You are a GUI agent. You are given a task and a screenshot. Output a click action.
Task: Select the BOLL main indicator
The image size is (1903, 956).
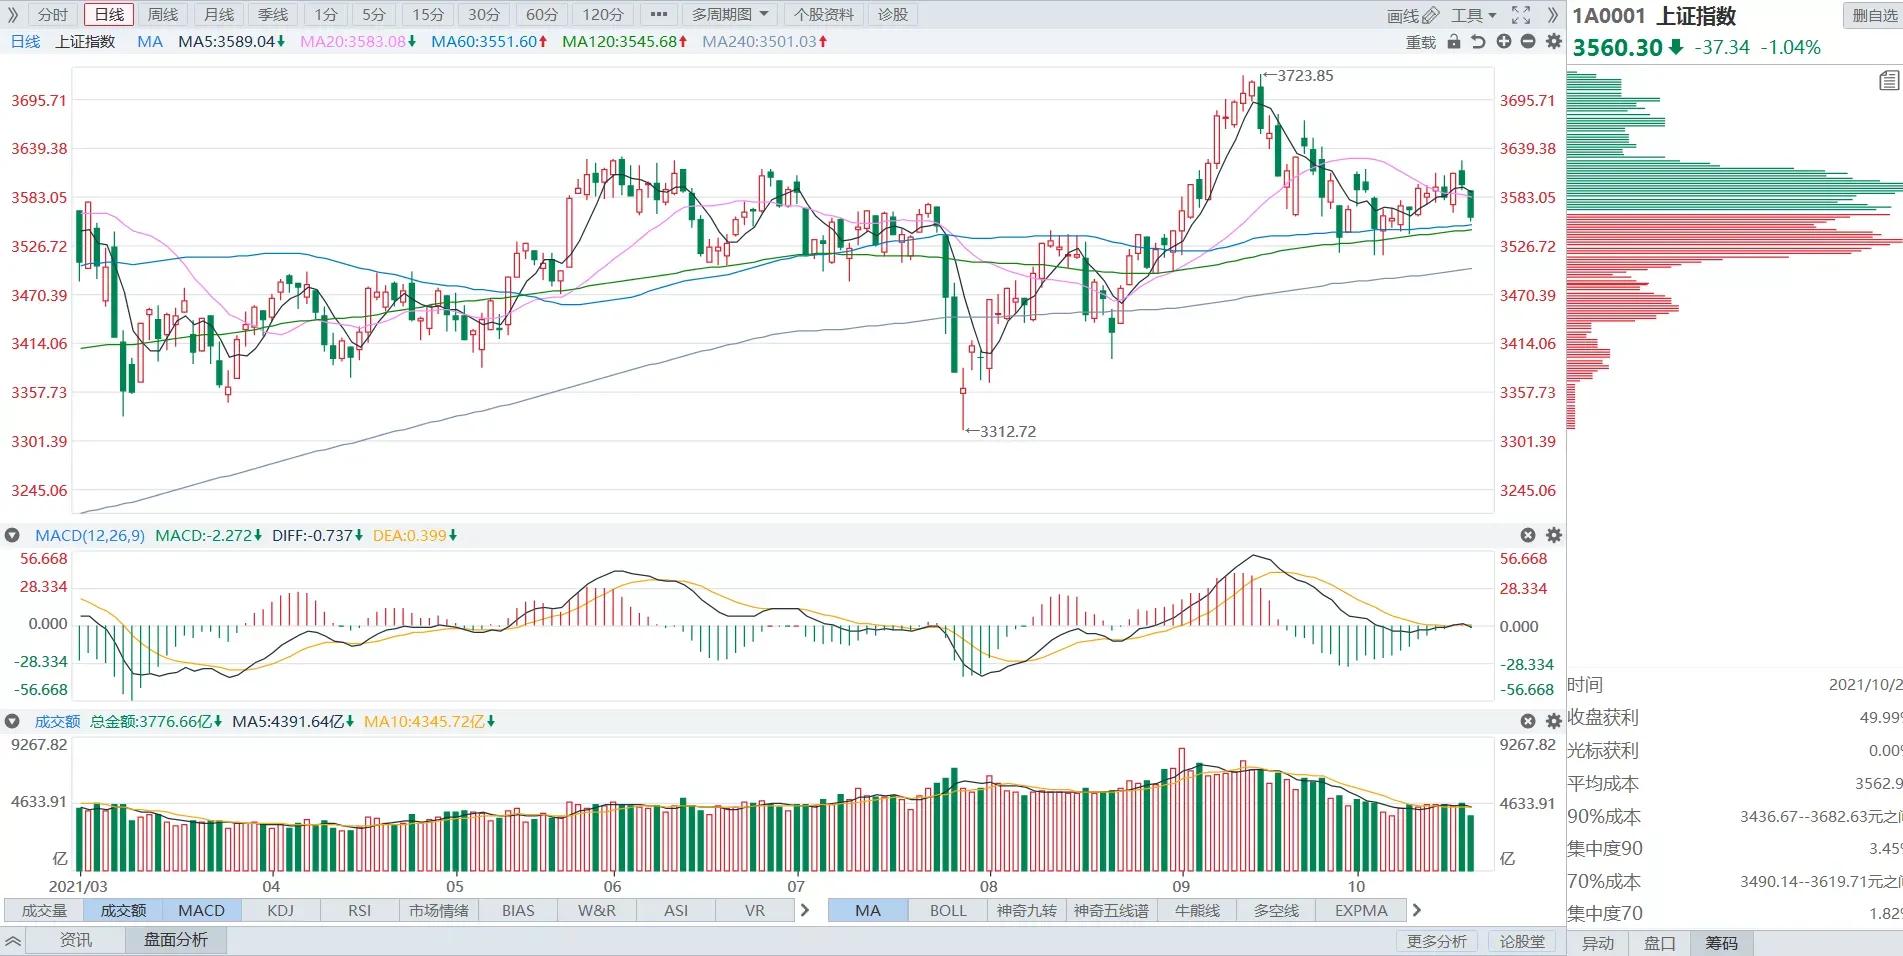948,910
